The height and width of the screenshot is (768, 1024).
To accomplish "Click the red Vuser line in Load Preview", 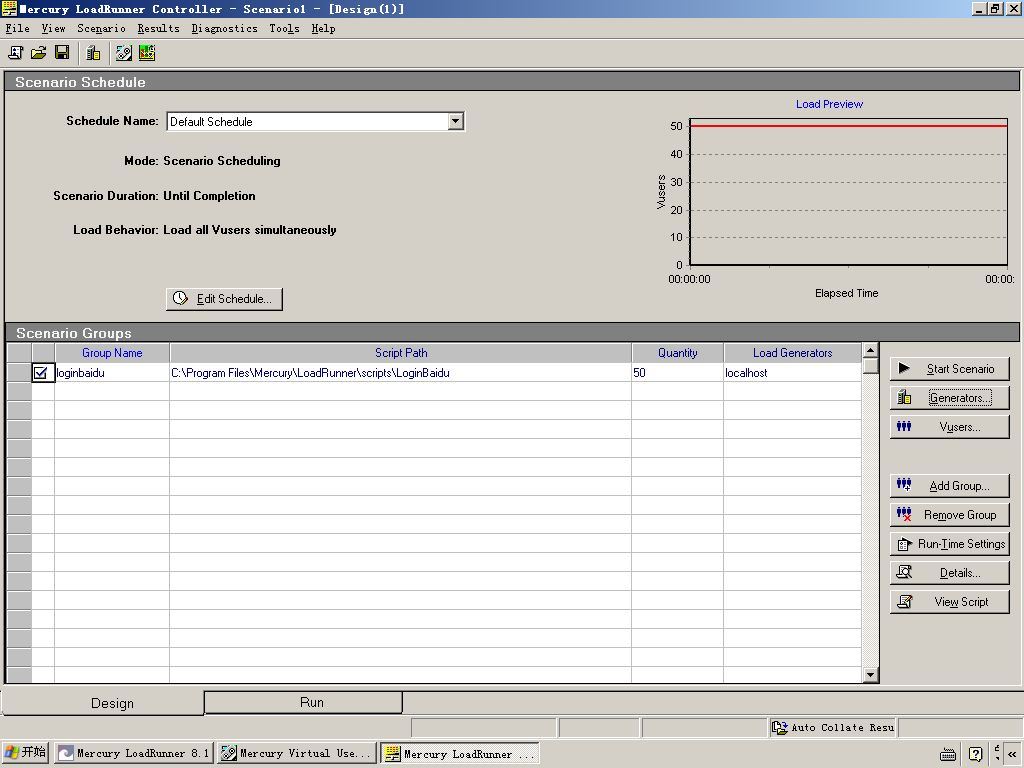I will (848, 125).
